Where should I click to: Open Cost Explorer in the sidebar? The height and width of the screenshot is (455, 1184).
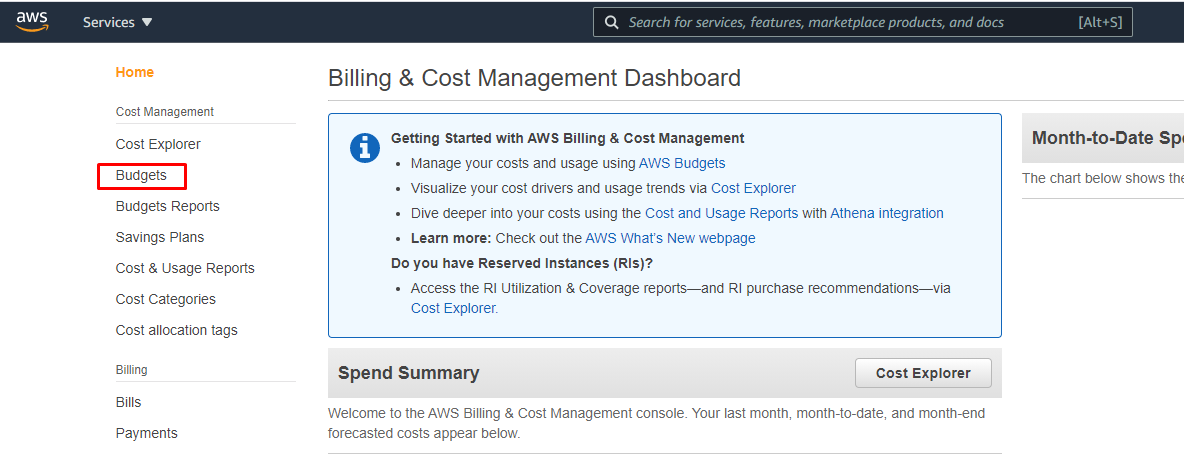(x=158, y=144)
